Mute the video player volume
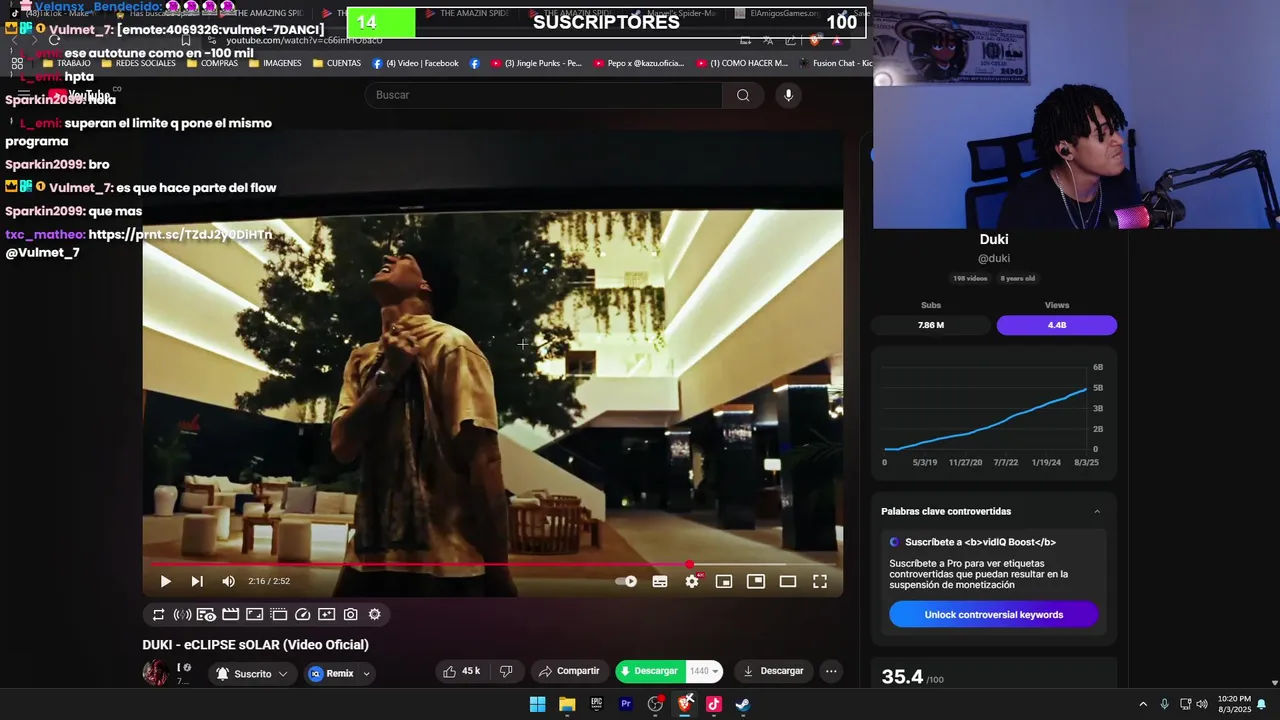1280x720 pixels. (228, 581)
